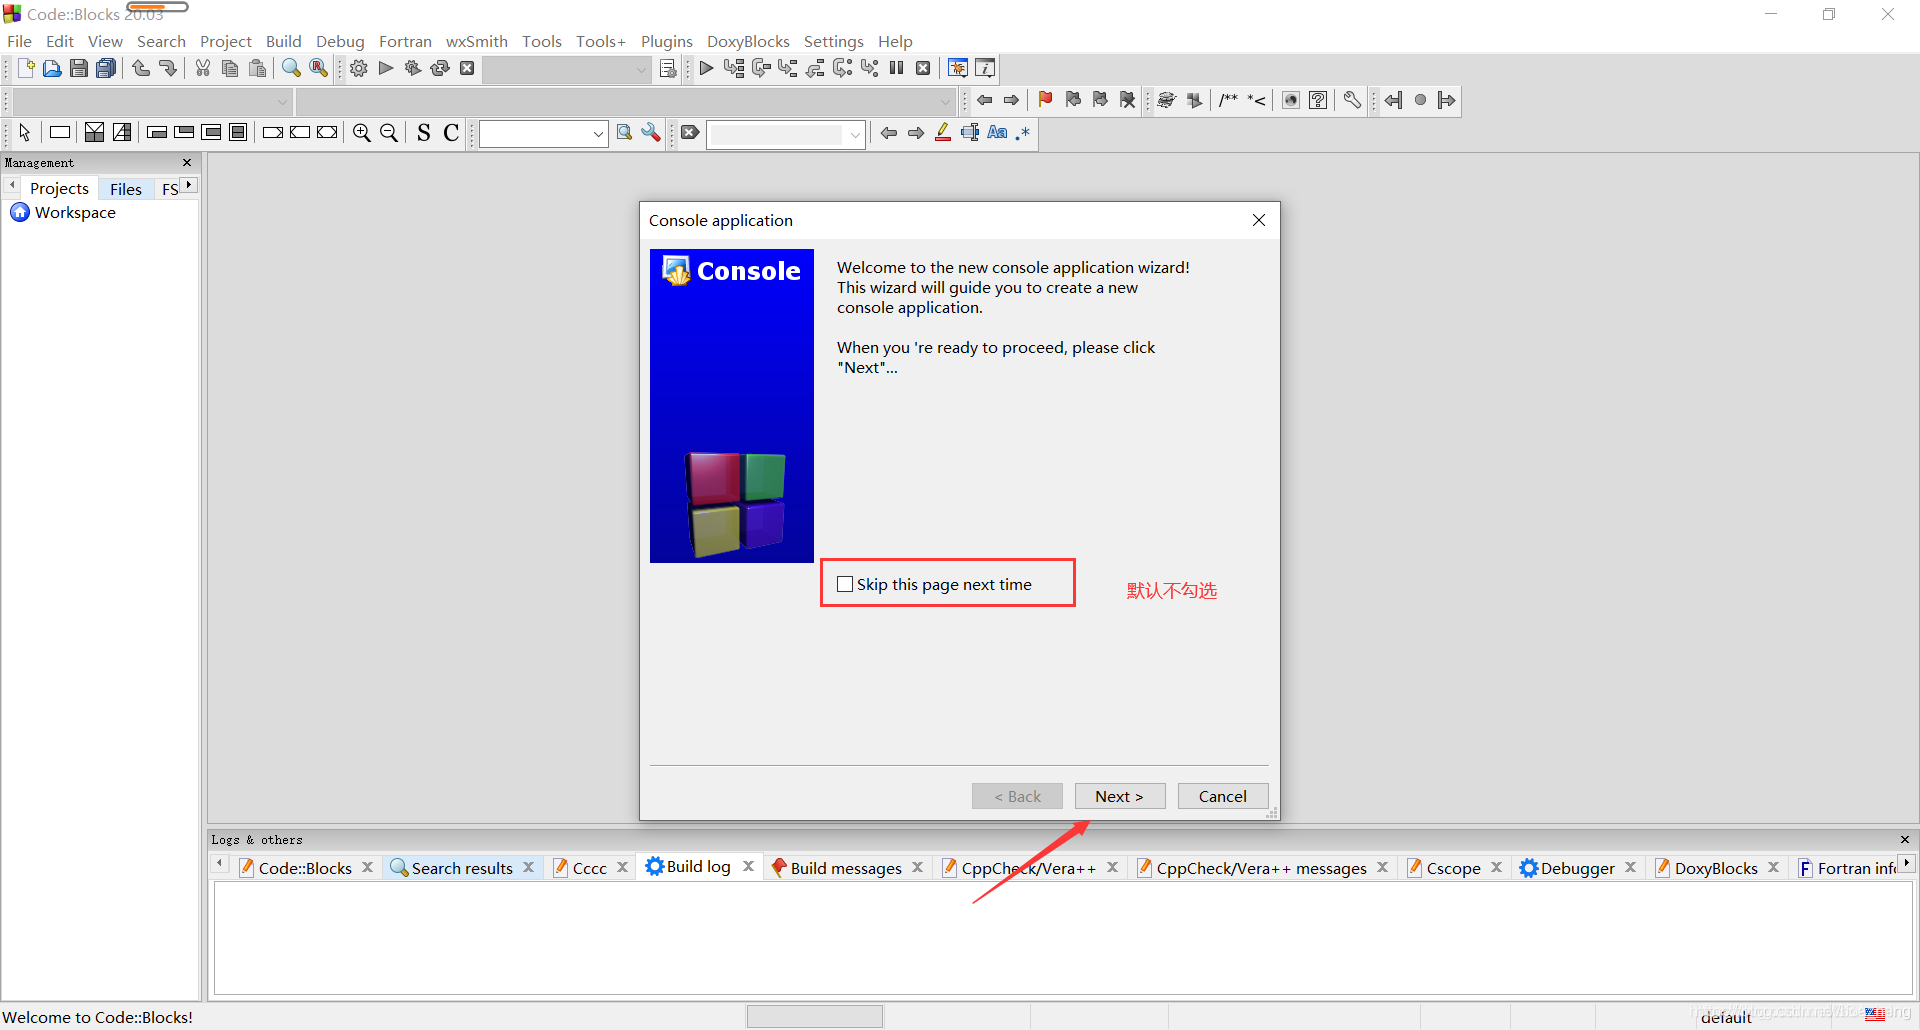Viewport: 1920px width, 1030px height.
Task: Open the Settings menu
Action: click(x=834, y=41)
